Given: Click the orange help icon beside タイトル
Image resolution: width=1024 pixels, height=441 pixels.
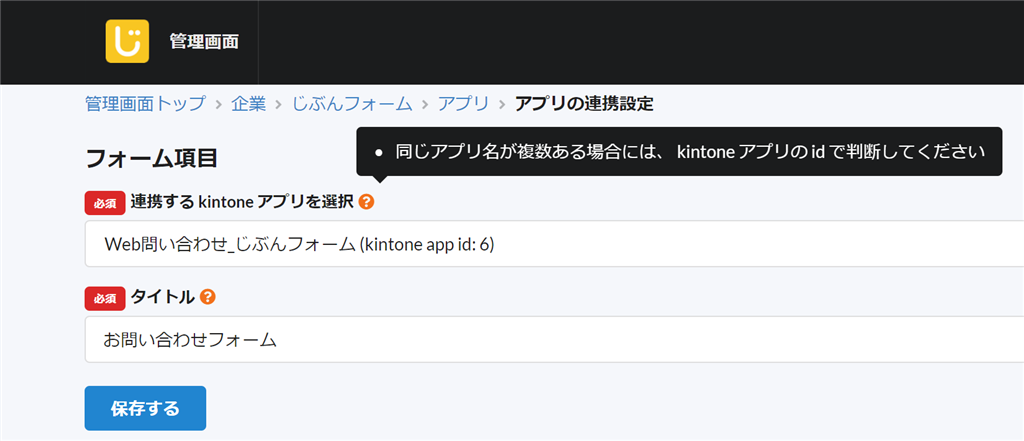Looking at the screenshot, I should pos(208,297).
